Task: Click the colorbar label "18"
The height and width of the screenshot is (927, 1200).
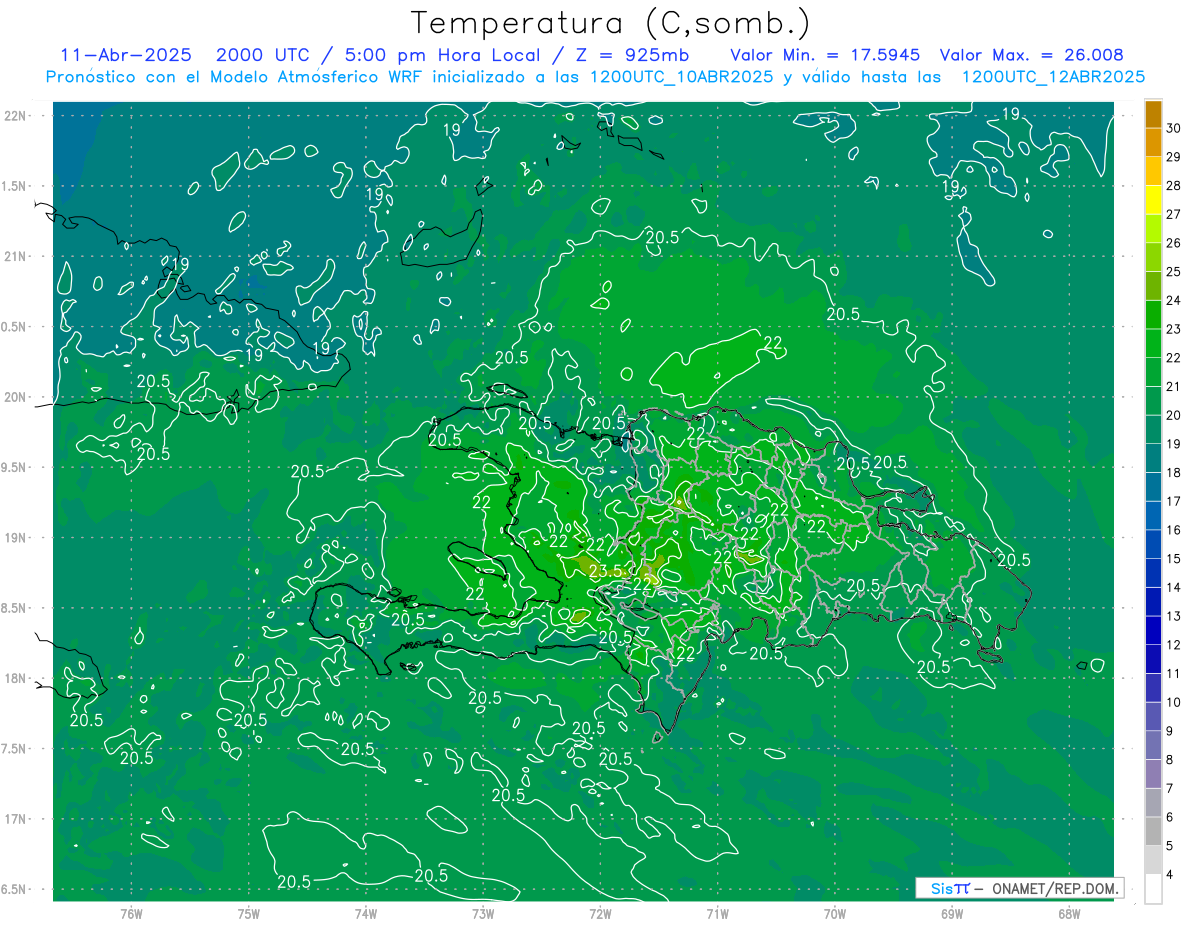Action: (x=1174, y=472)
